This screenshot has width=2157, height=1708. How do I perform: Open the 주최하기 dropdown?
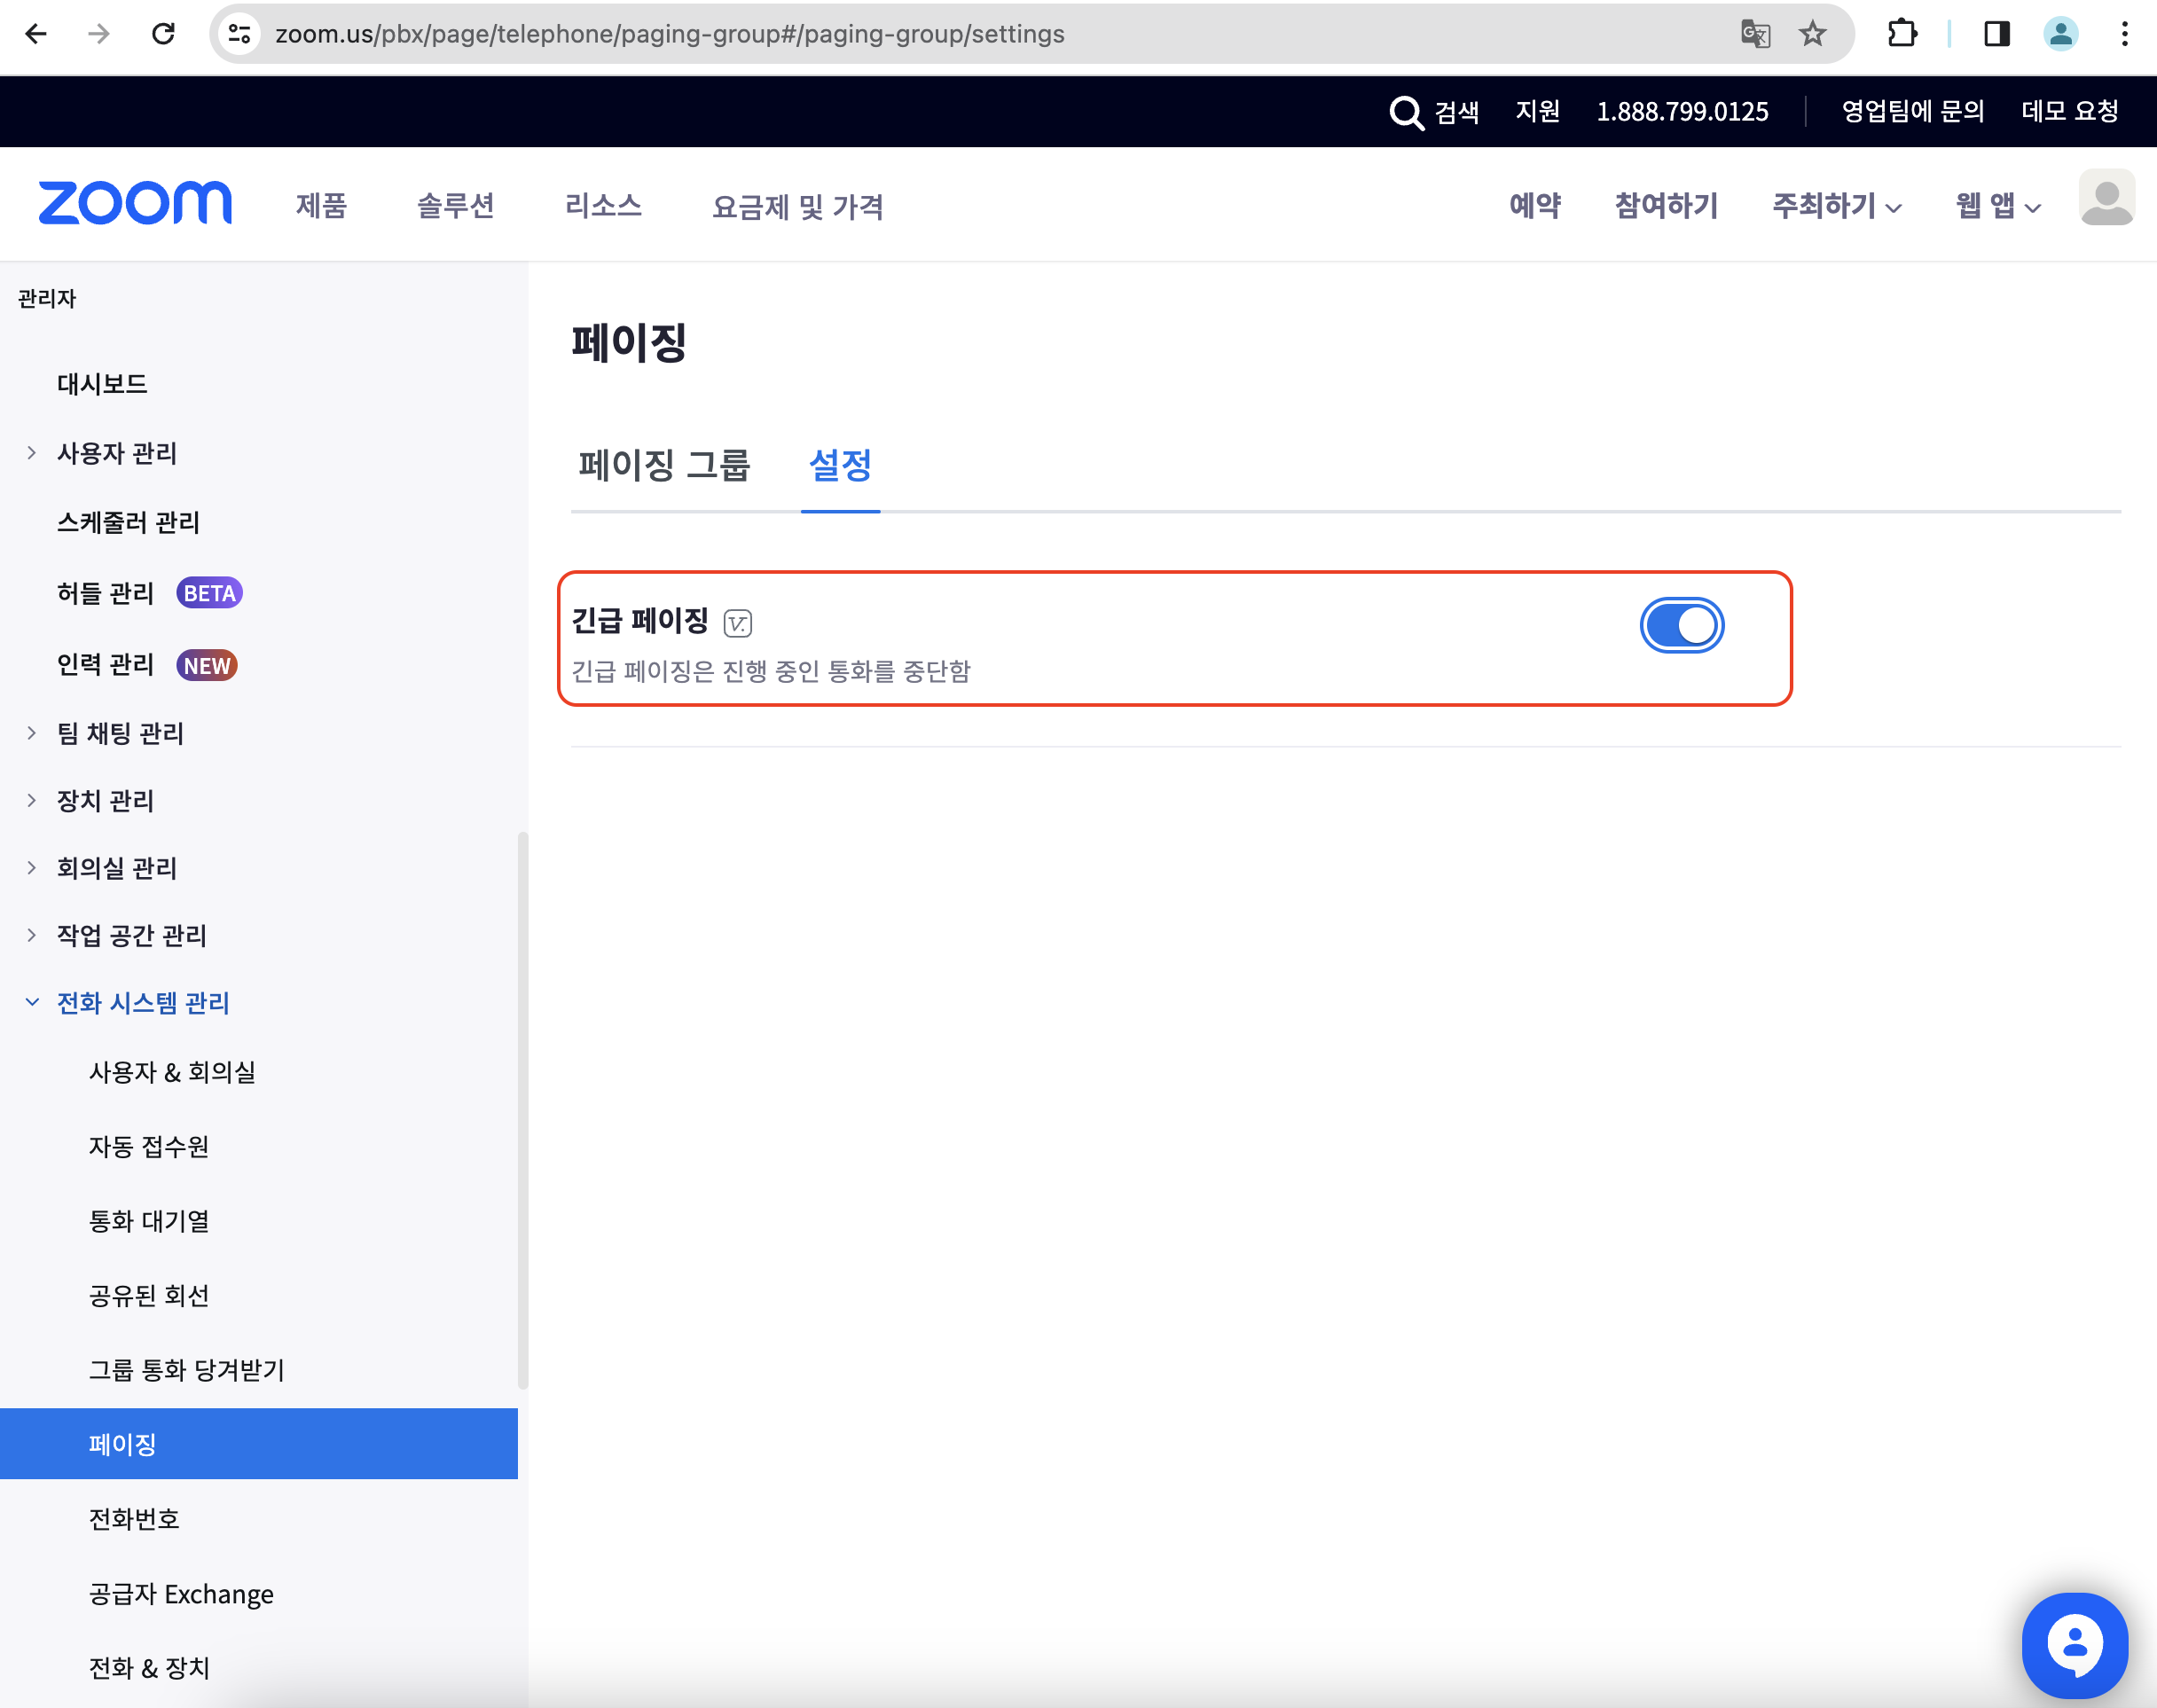1836,206
